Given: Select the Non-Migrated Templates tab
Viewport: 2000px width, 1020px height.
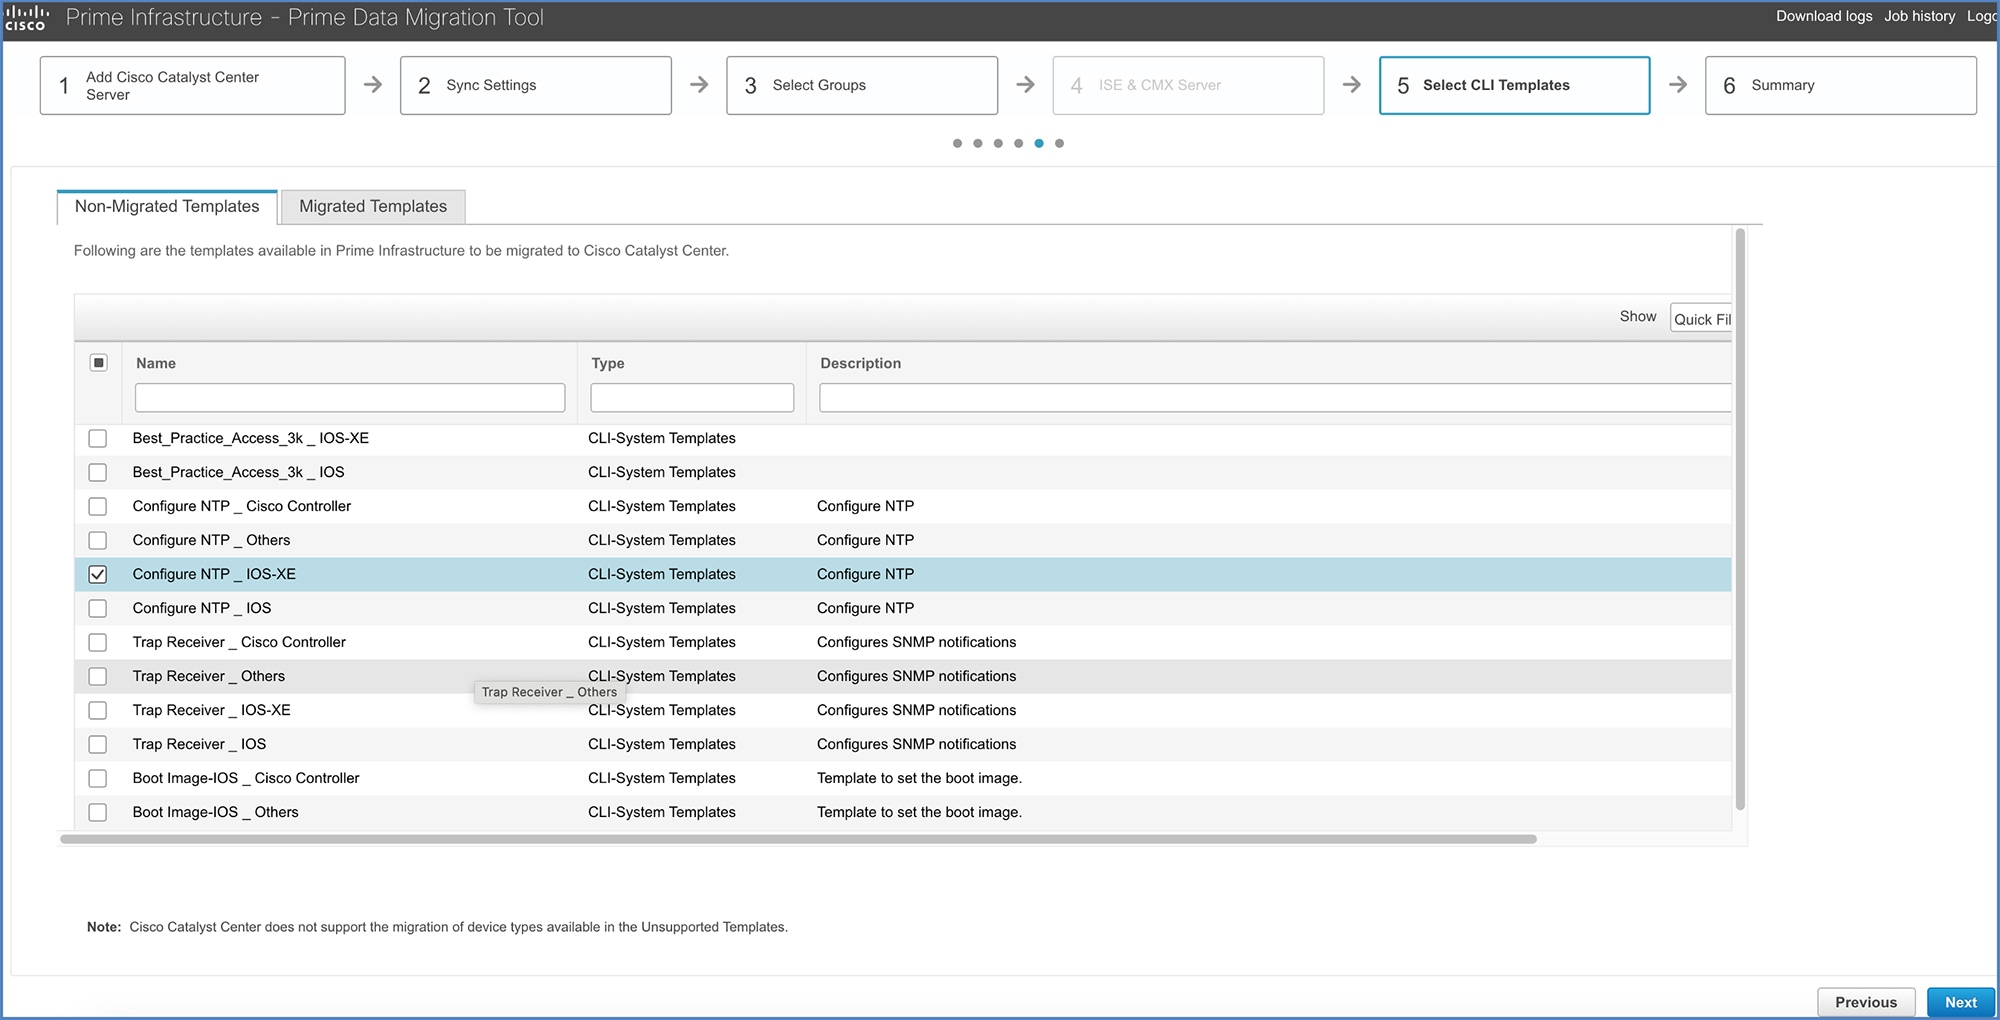Looking at the screenshot, I should 167,206.
